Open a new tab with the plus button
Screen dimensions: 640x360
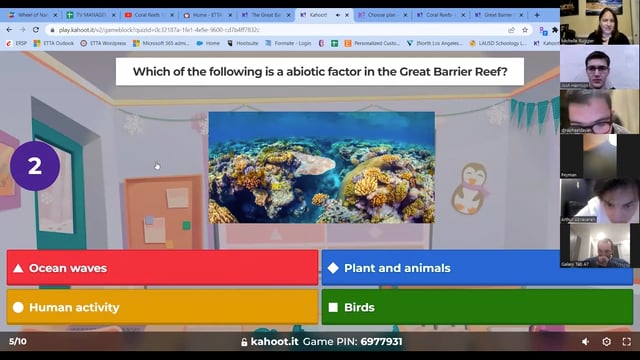pyautogui.click(x=537, y=15)
